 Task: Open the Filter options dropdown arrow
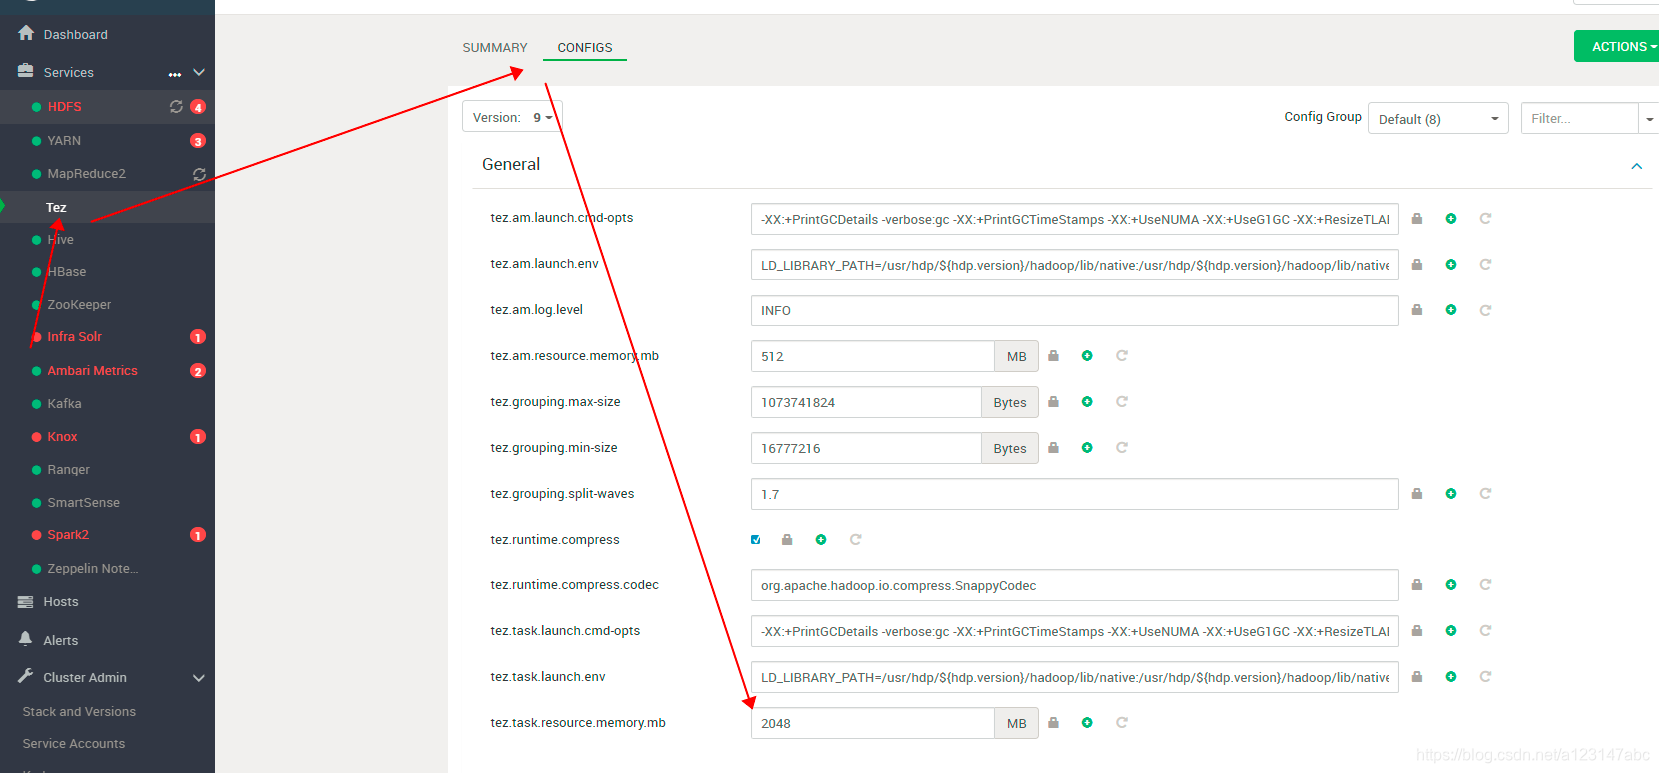pos(1649,119)
